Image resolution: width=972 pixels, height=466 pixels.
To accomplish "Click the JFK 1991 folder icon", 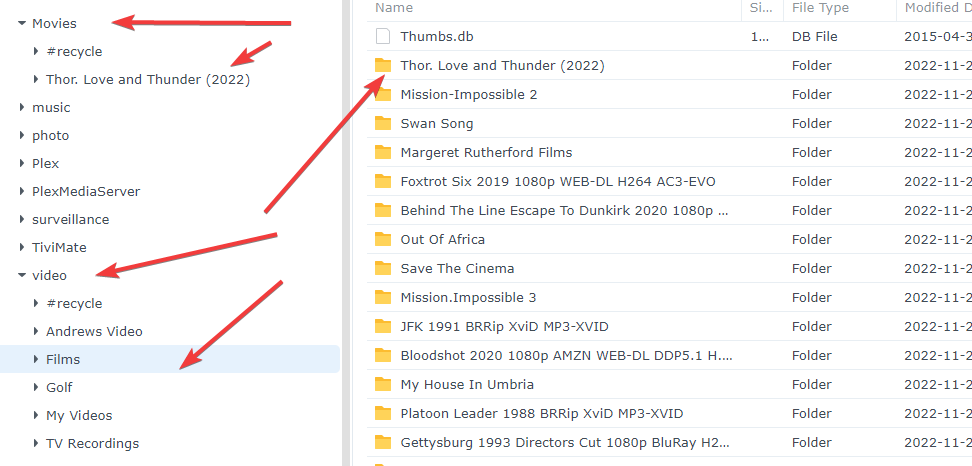I will (383, 326).
